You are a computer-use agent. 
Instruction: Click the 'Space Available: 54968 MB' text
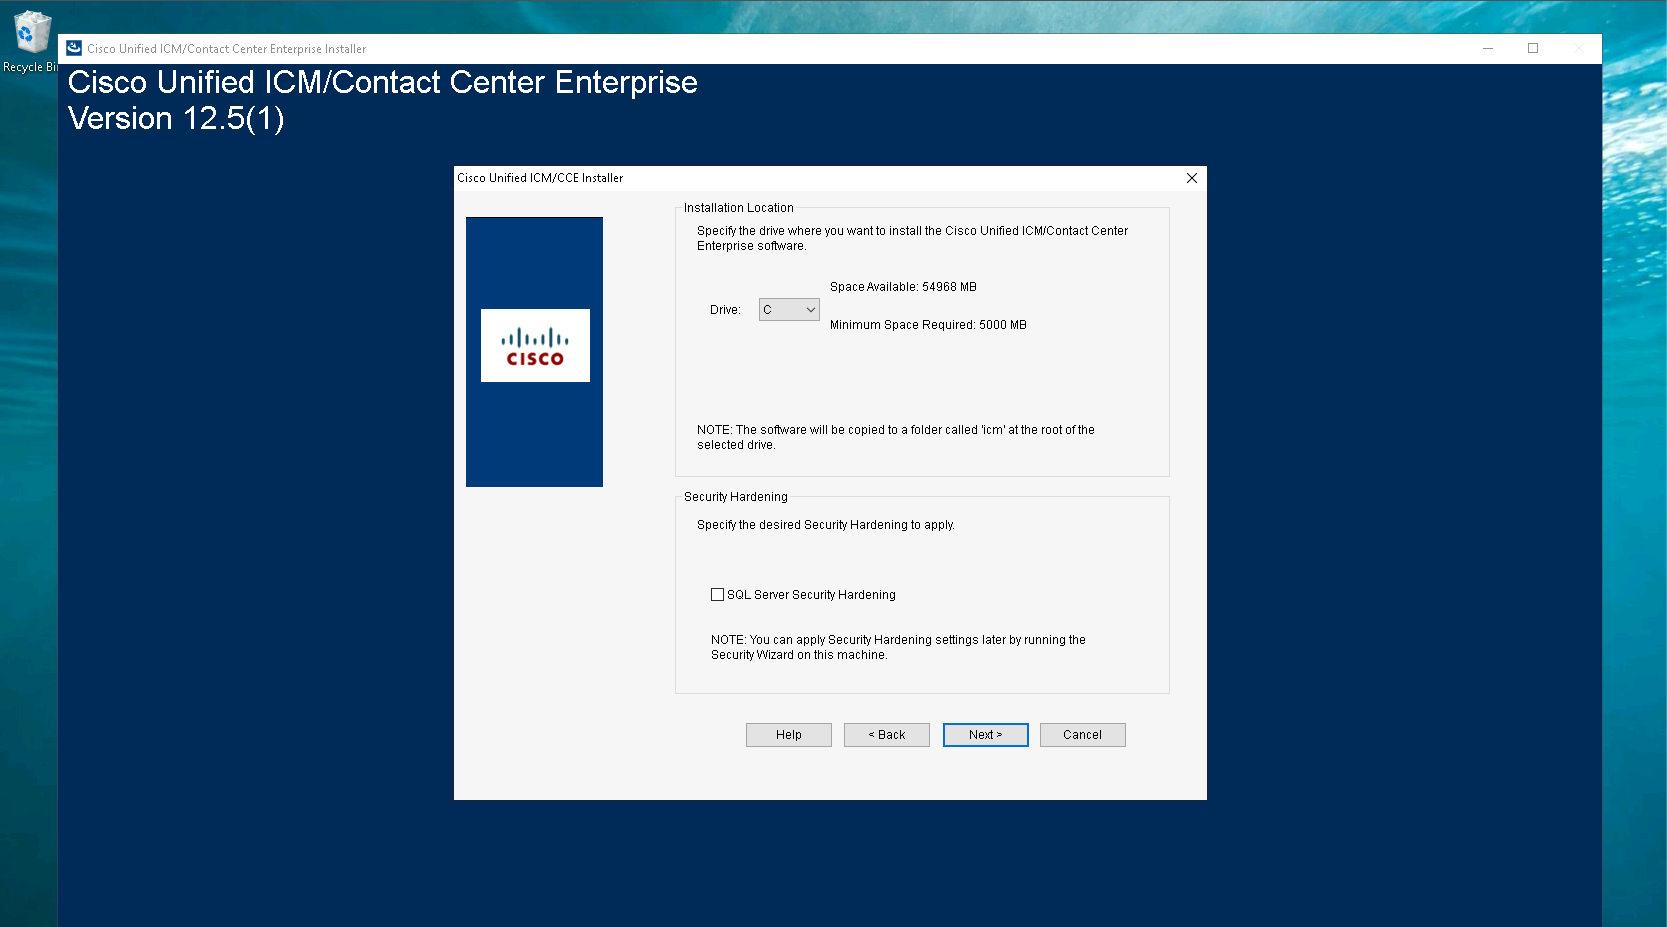click(x=903, y=287)
